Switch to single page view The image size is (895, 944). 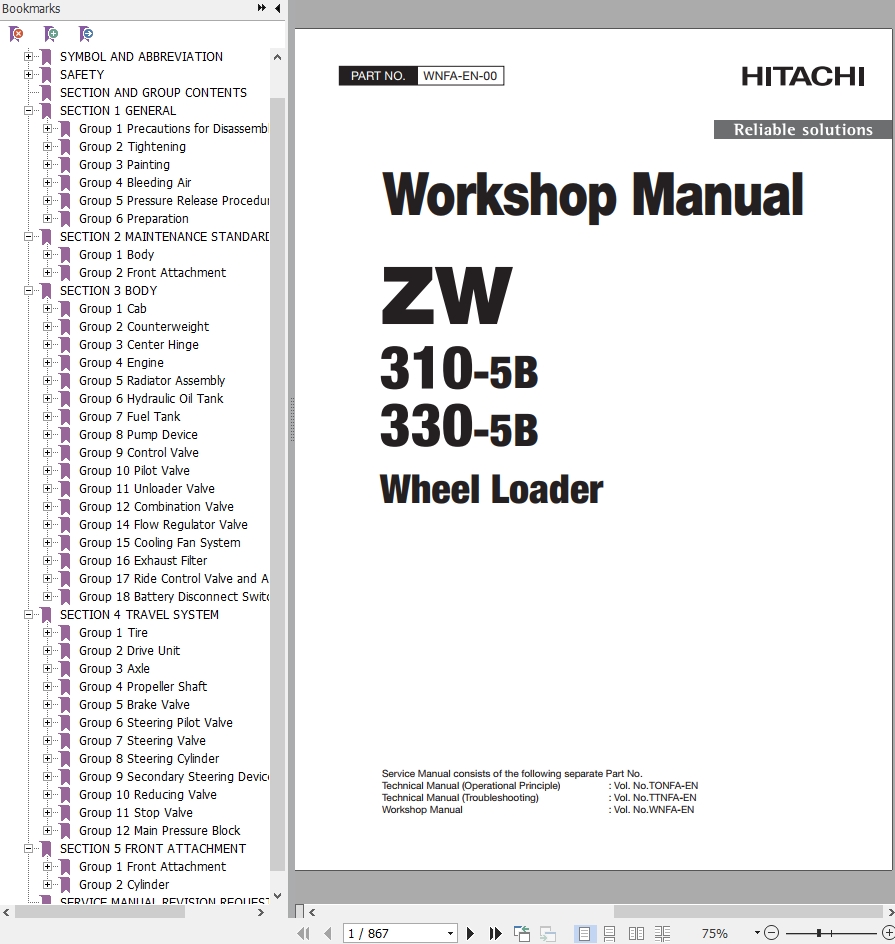point(584,933)
